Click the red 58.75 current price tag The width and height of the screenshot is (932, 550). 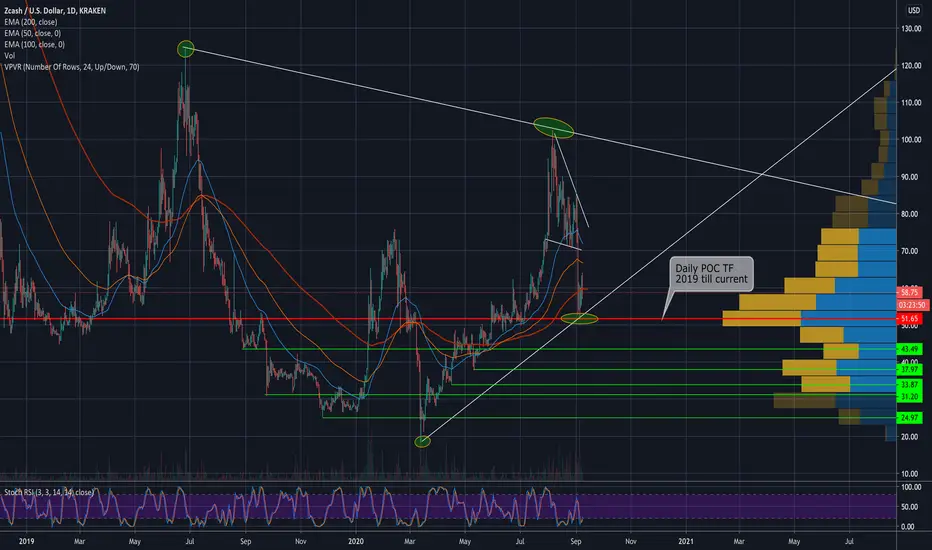tap(909, 293)
